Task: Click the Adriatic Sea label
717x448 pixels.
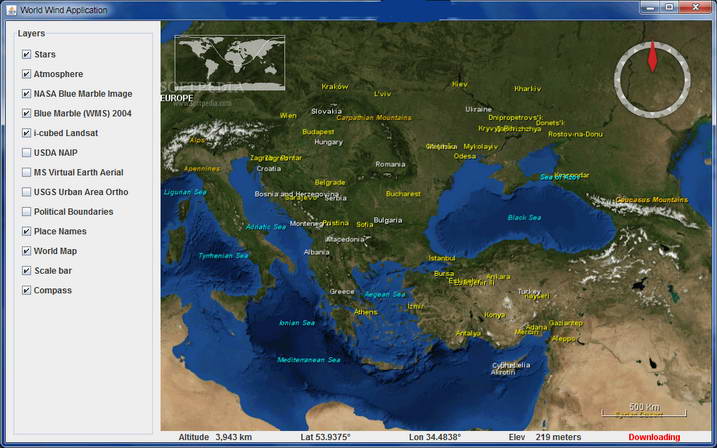Action: [x=266, y=227]
